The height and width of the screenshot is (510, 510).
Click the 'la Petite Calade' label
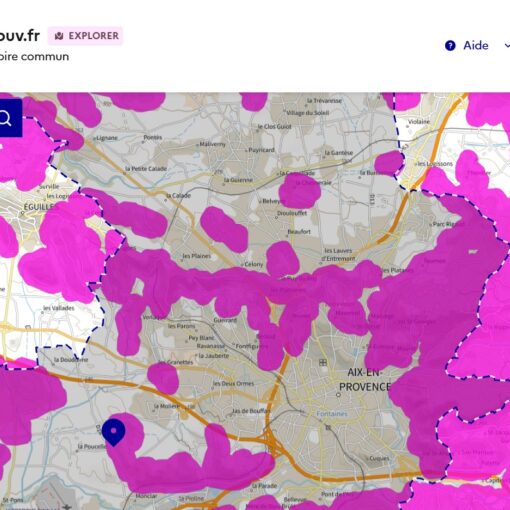(146, 169)
